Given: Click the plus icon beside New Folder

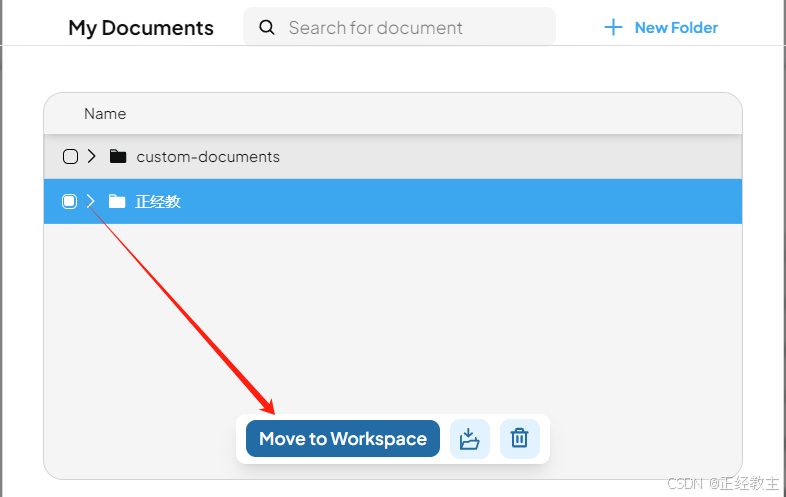Looking at the screenshot, I should [x=613, y=27].
